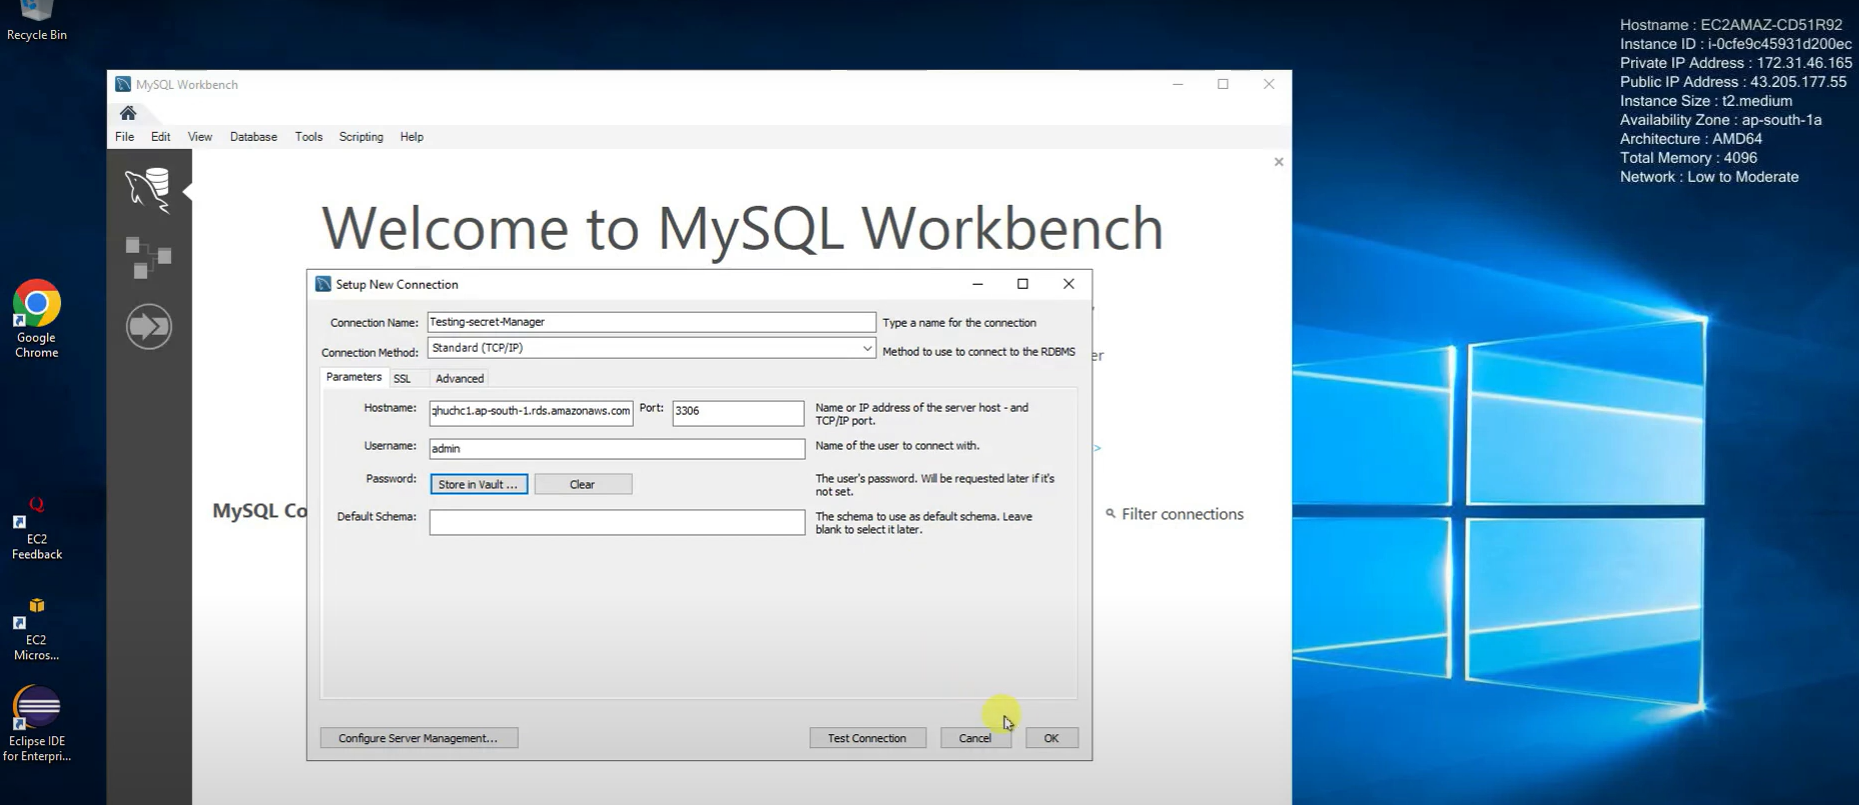Click the Clear password button
Image resolution: width=1859 pixels, height=805 pixels.
pyautogui.click(x=583, y=484)
